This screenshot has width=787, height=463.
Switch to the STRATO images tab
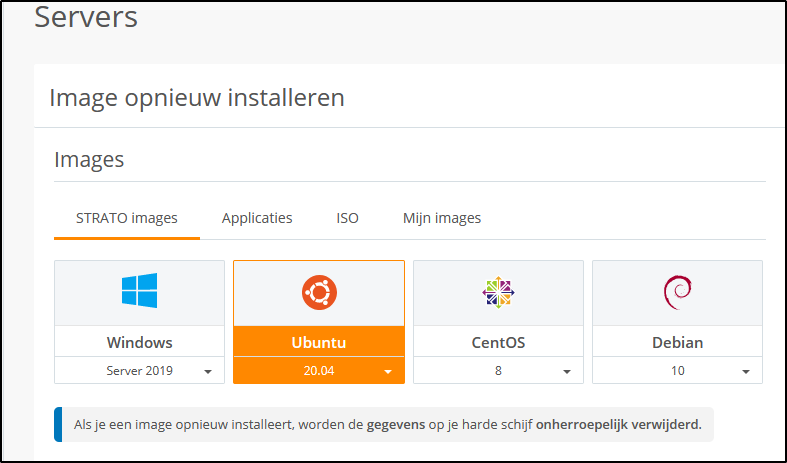point(127,218)
